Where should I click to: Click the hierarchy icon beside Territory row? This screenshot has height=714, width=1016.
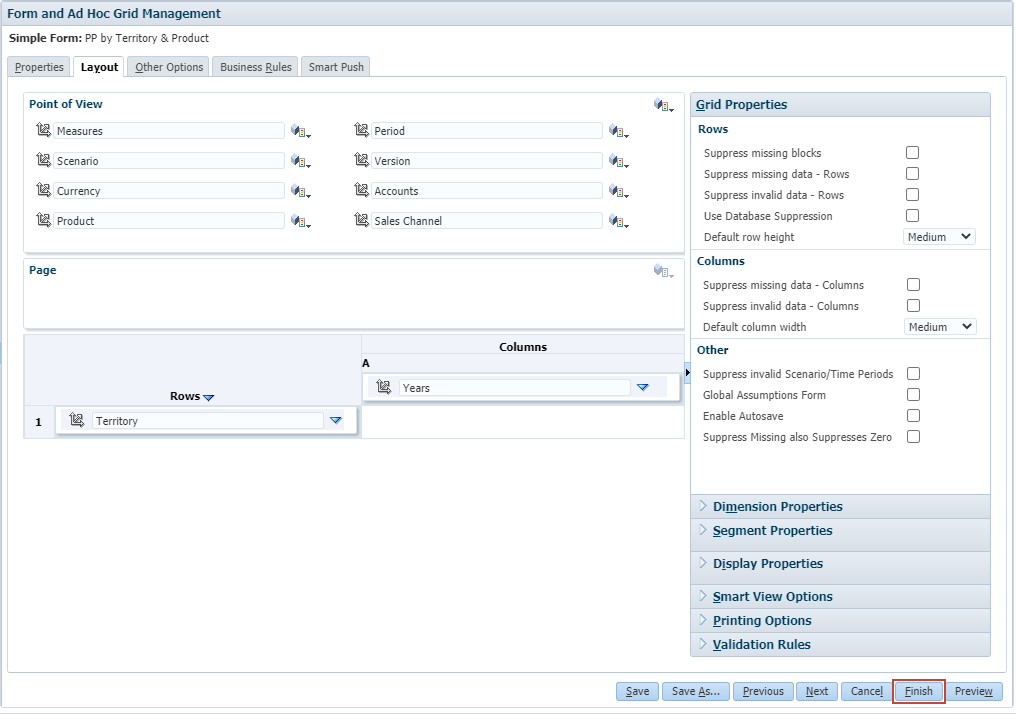click(x=76, y=421)
